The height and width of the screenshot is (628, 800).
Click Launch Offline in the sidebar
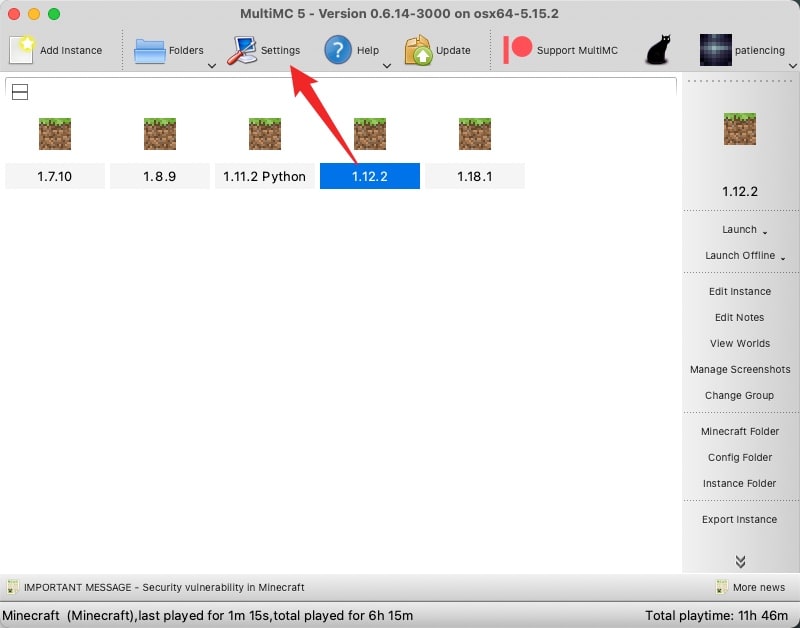740,256
